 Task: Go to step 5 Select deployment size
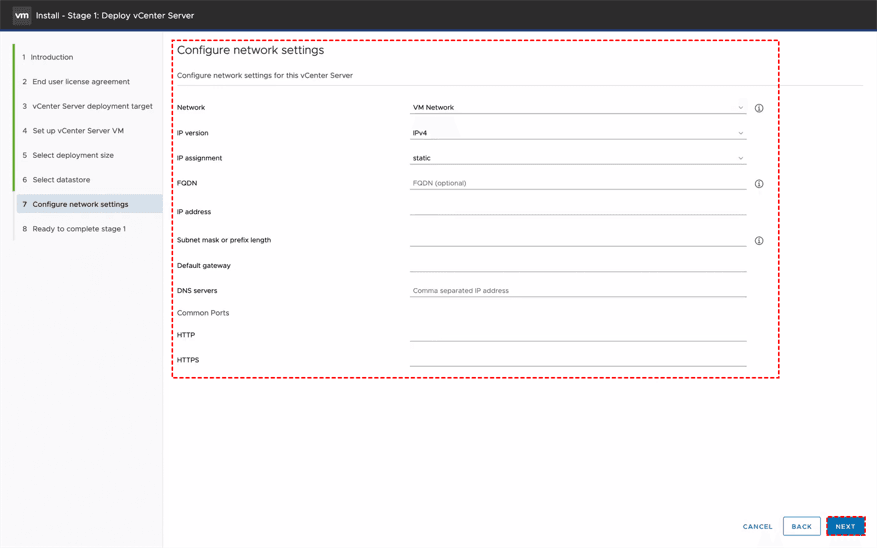[68, 155]
